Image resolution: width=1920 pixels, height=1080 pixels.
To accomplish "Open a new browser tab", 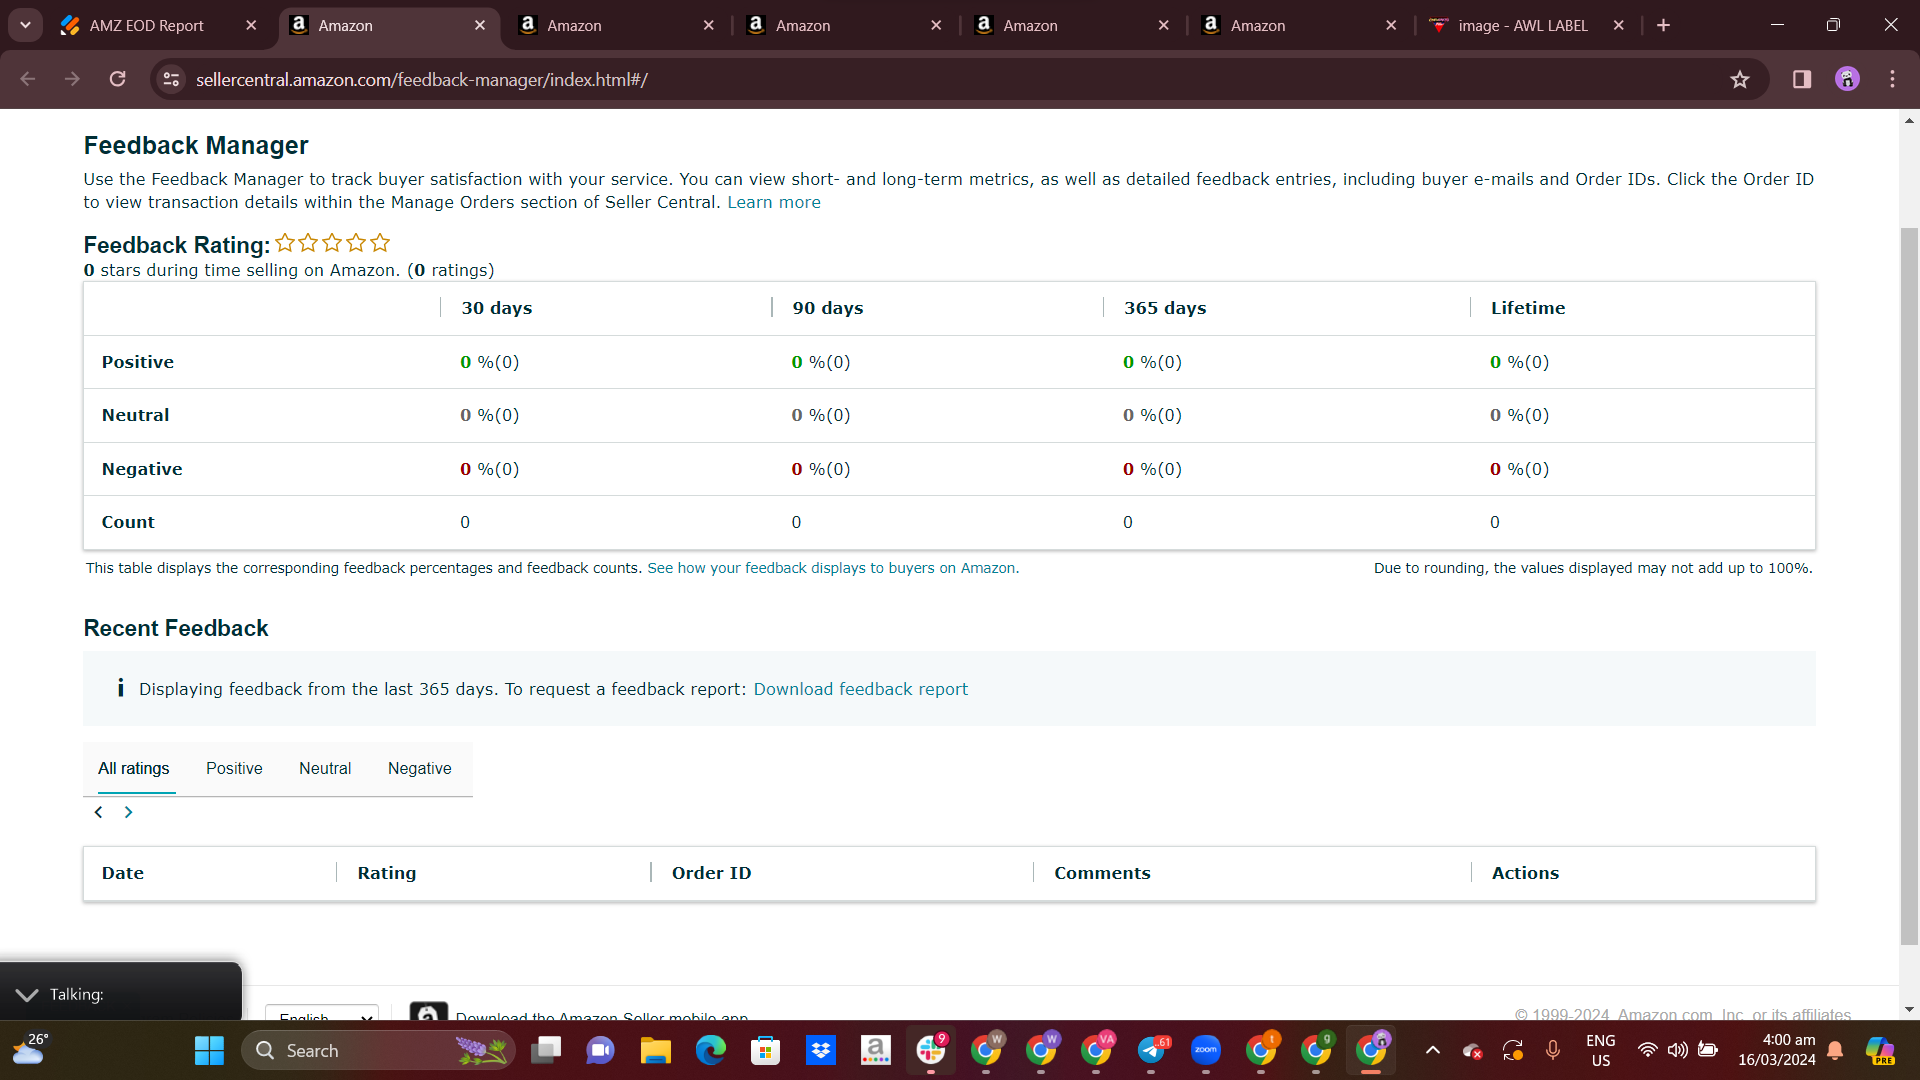I will 1663,25.
